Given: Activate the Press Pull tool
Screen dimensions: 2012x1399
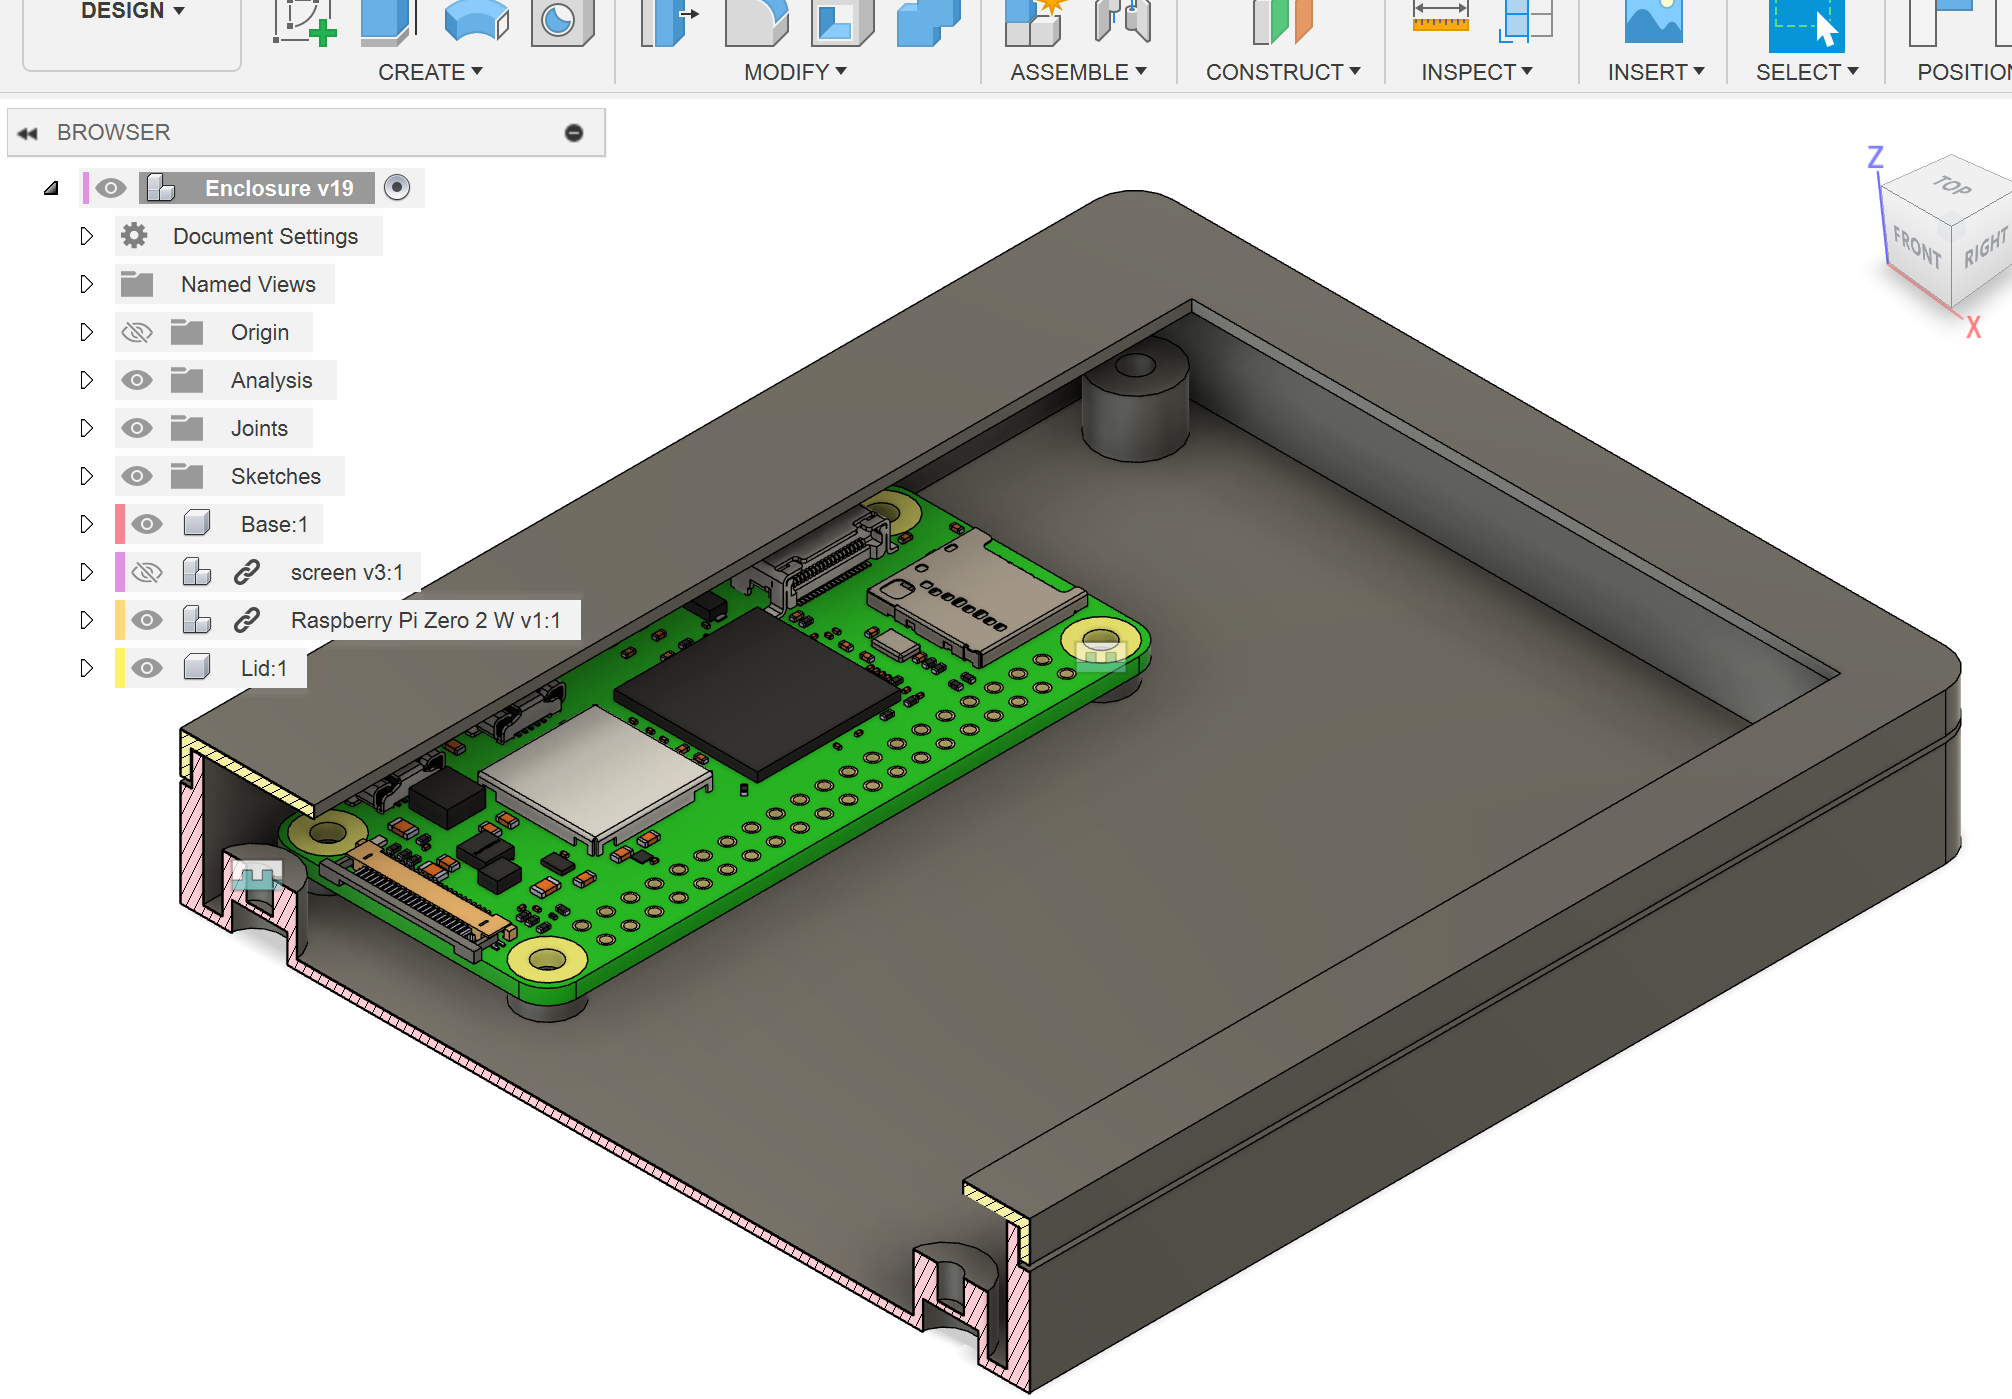Looking at the screenshot, I should (669, 22).
